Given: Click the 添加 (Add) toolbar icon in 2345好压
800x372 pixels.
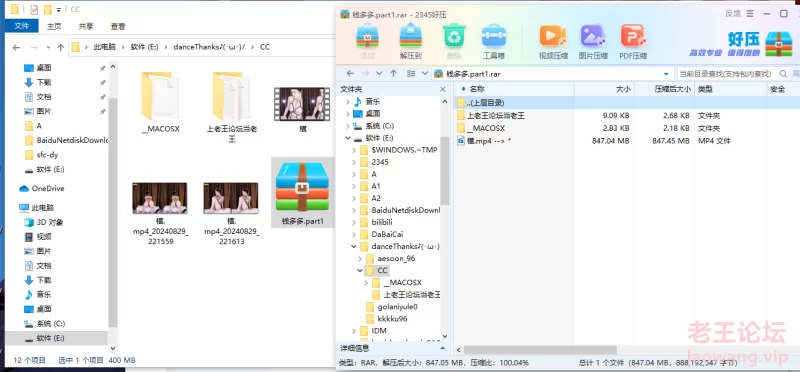Looking at the screenshot, I should 367,42.
